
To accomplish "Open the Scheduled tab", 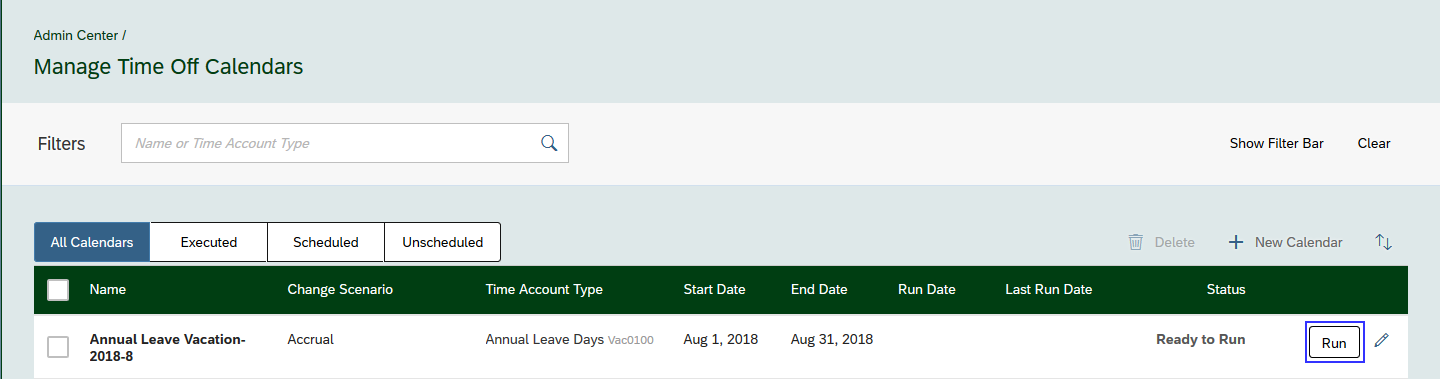I will click(326, 242).
